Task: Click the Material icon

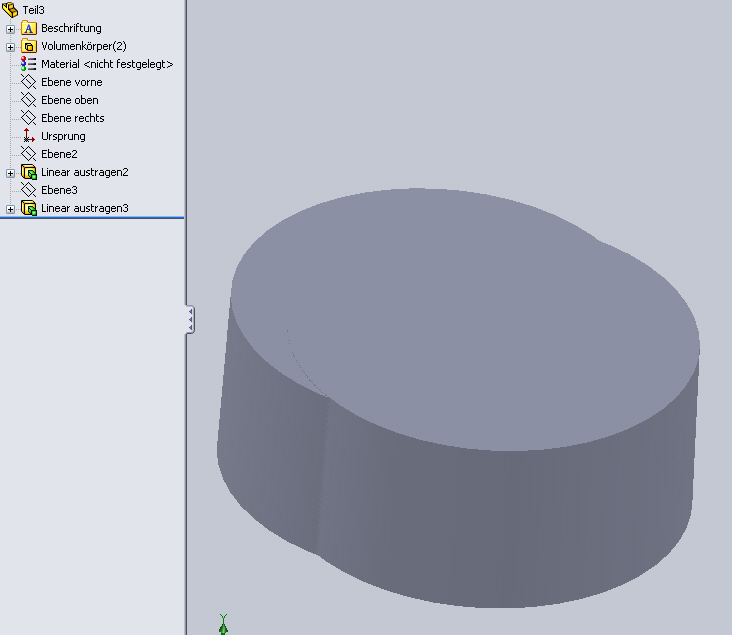Action: (x=28, y=64)
